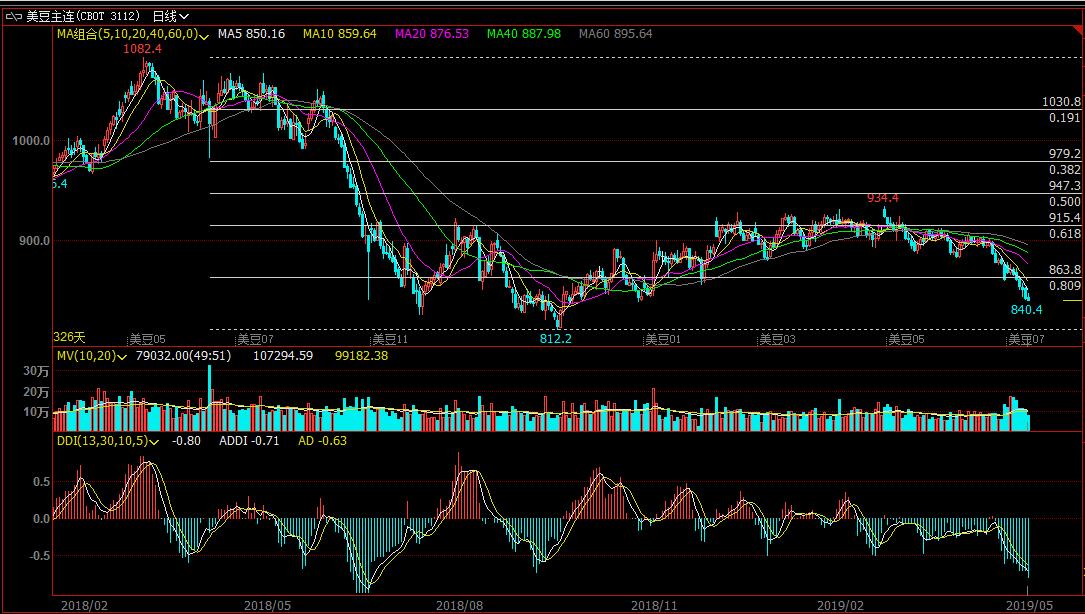Click the 934.4 peak price label
This screenshot has width=1085, height=614.
(x=882, y=198)
